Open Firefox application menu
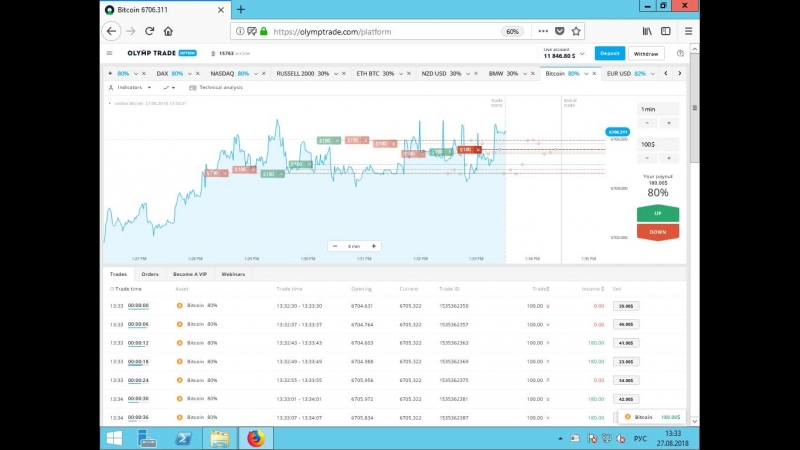This screenshot has height=450, width=800. click(688, 31)
